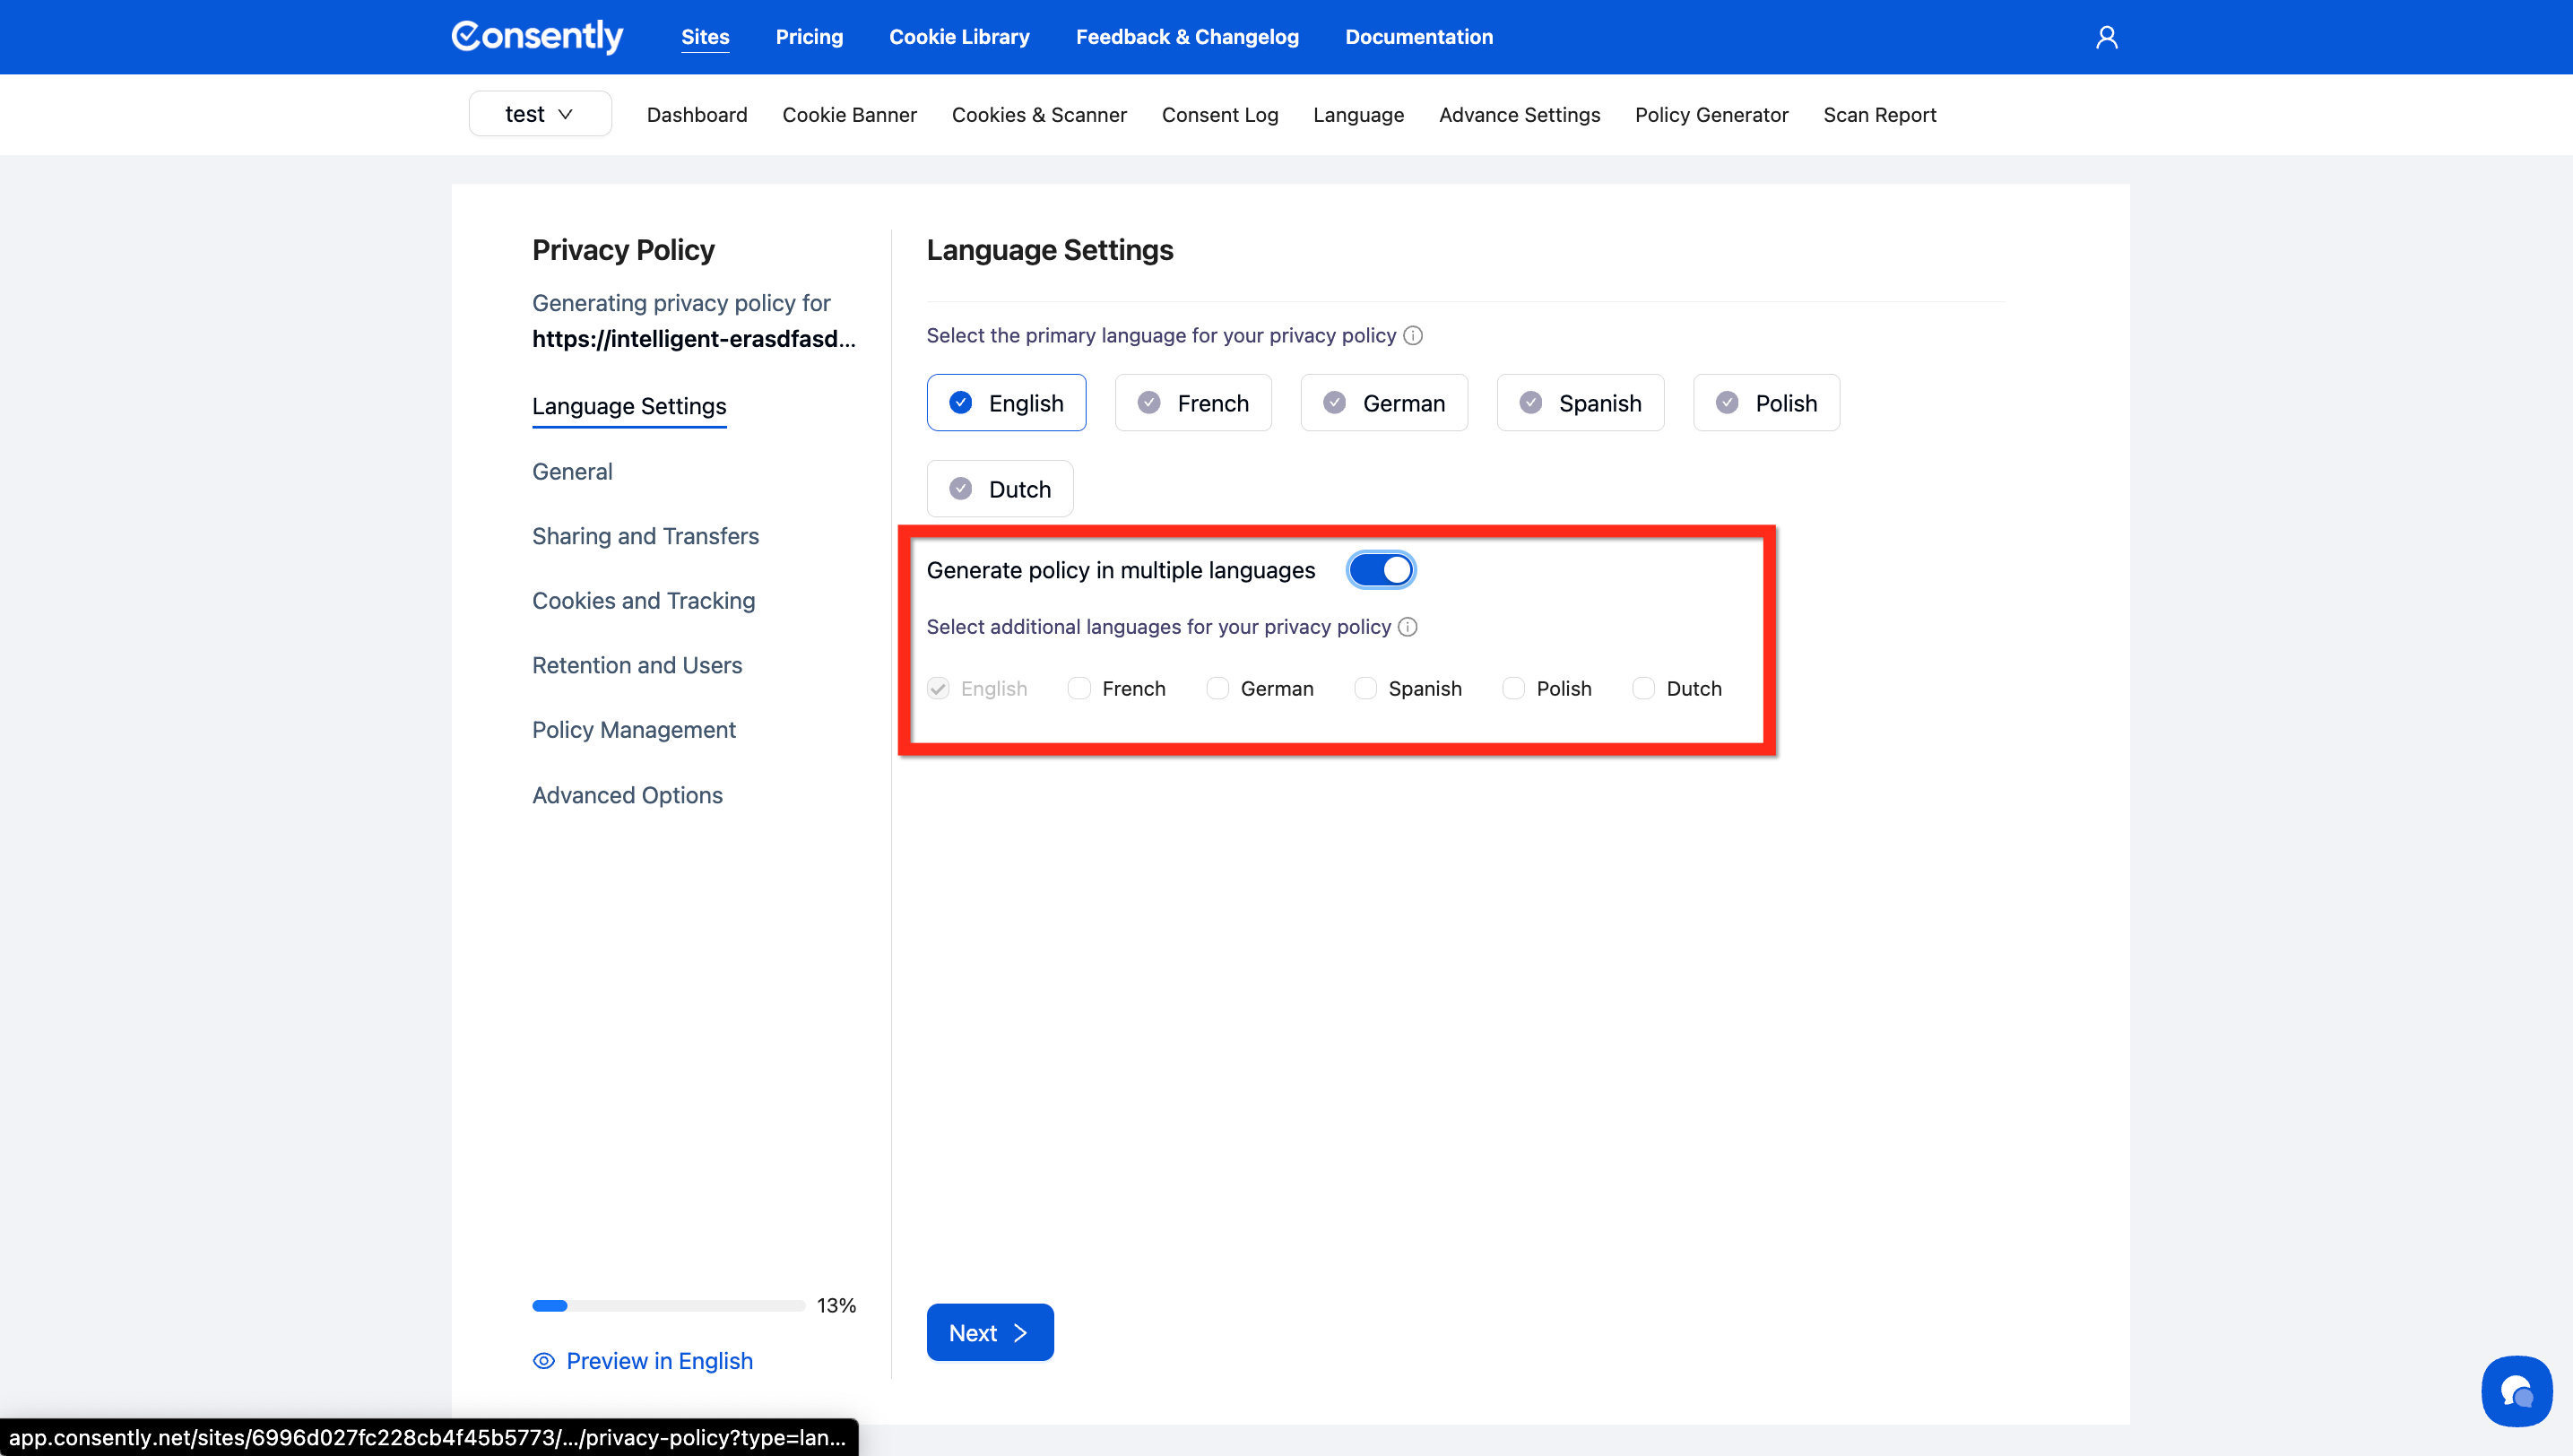Go to Policy Generator tab

pyautogui.click(x=1711, y=115)
